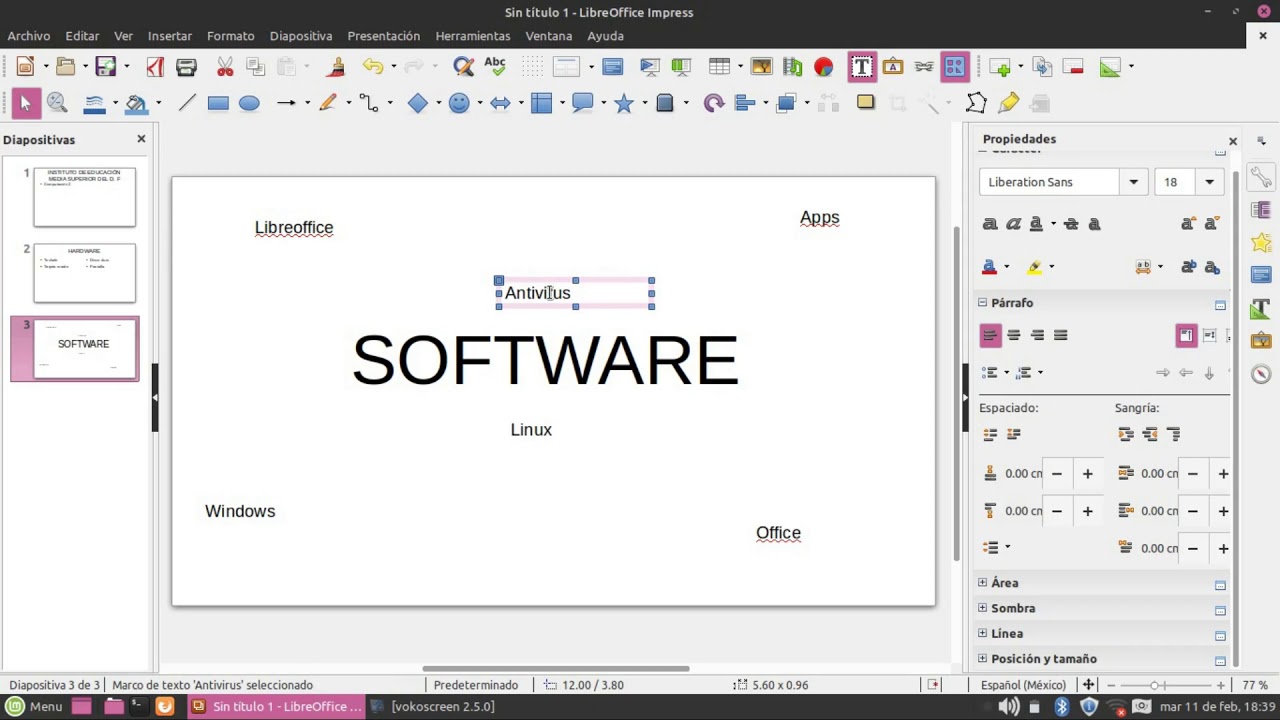
Task: Center the paragraph alignment
Action: 1014,335
